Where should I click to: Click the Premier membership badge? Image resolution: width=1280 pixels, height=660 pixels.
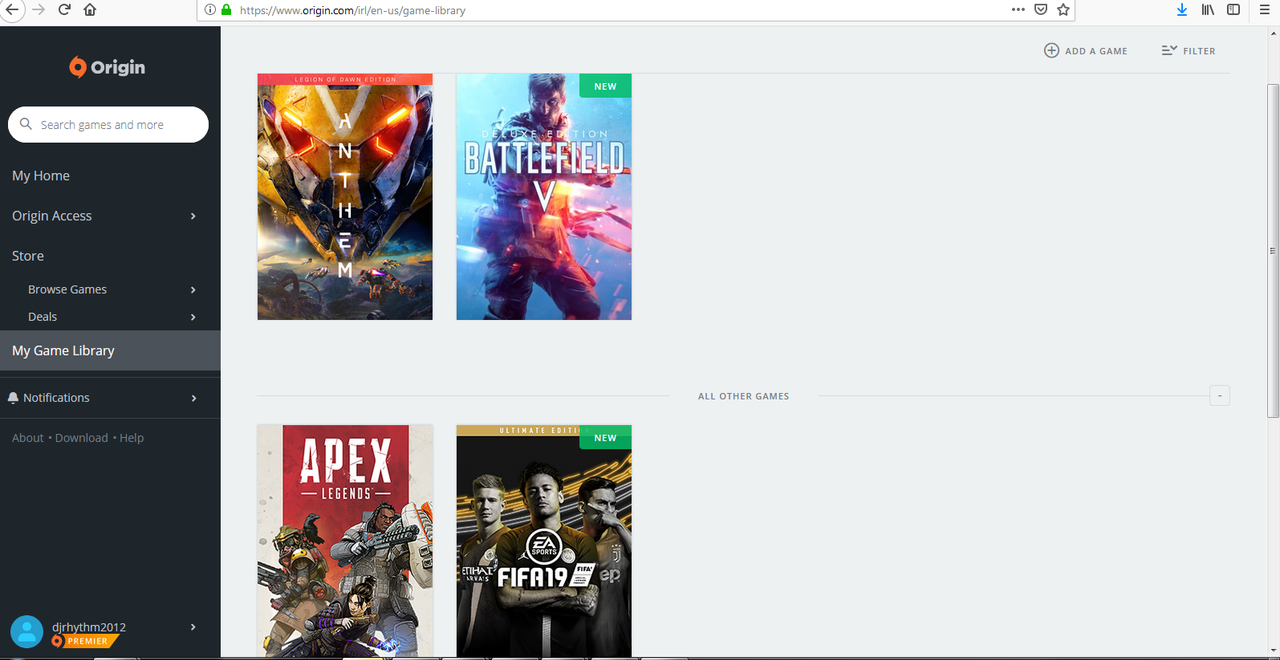point(86,641)
